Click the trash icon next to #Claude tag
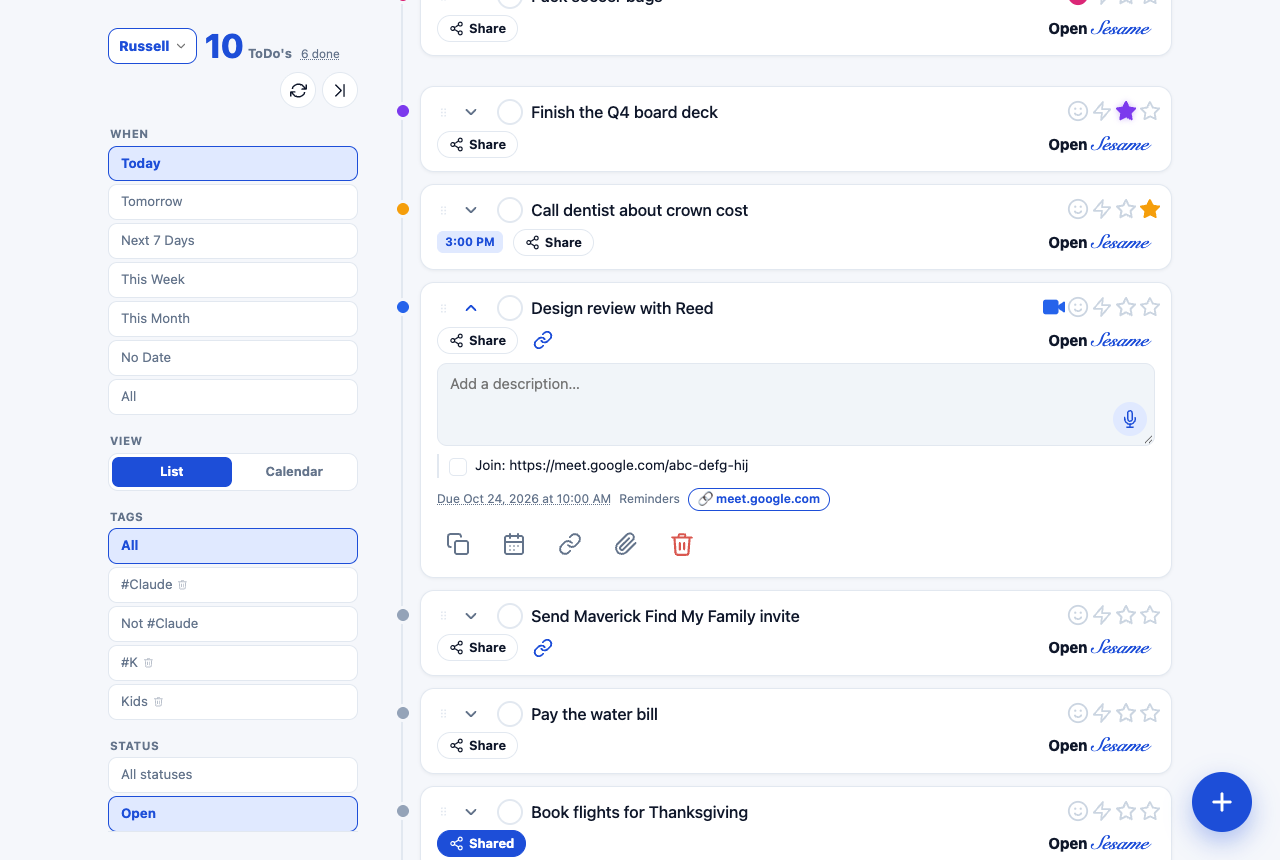1280x860 pixels. [183, 584]
